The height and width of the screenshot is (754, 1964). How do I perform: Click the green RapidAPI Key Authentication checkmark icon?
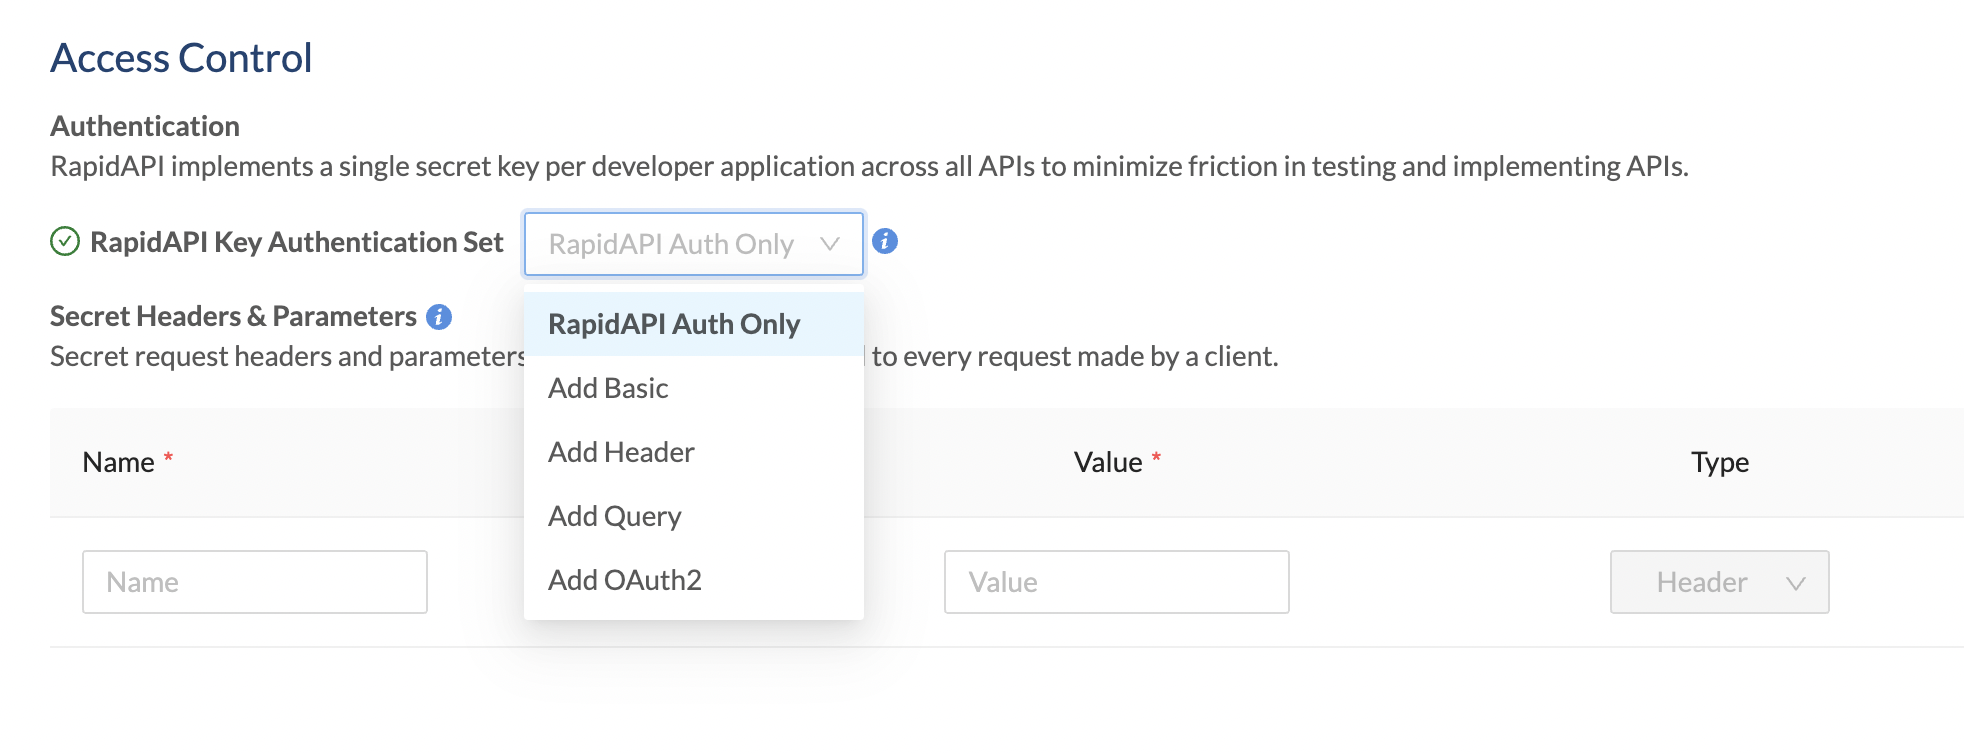pyautogui.click(x=65, y=242)
